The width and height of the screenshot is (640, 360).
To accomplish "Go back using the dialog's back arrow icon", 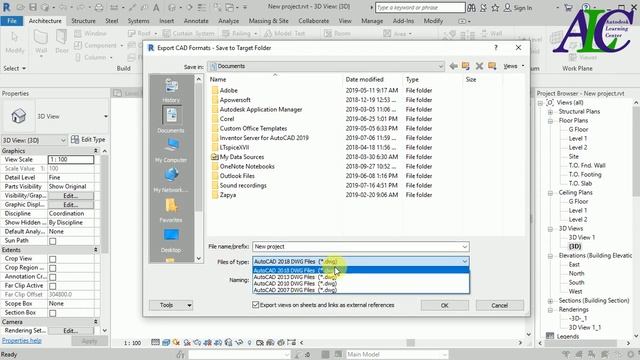I will pos(453,66).
